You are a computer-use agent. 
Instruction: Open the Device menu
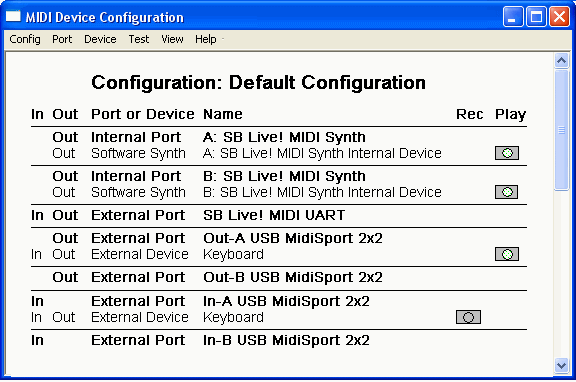[x=100, y=39]
